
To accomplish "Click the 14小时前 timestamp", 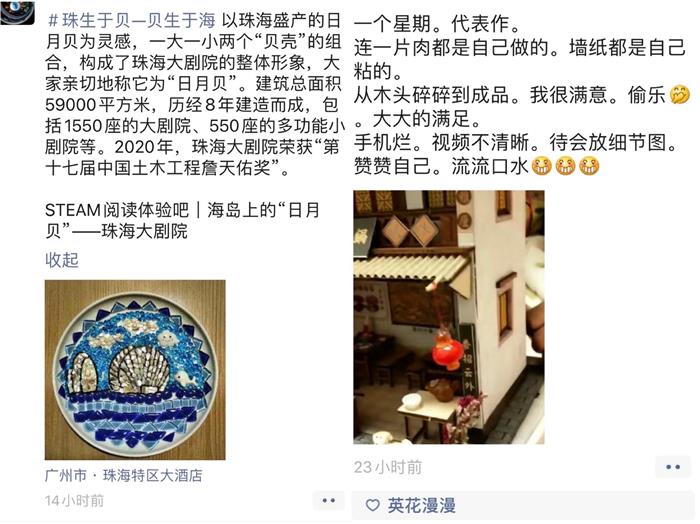I will [74, 501].
